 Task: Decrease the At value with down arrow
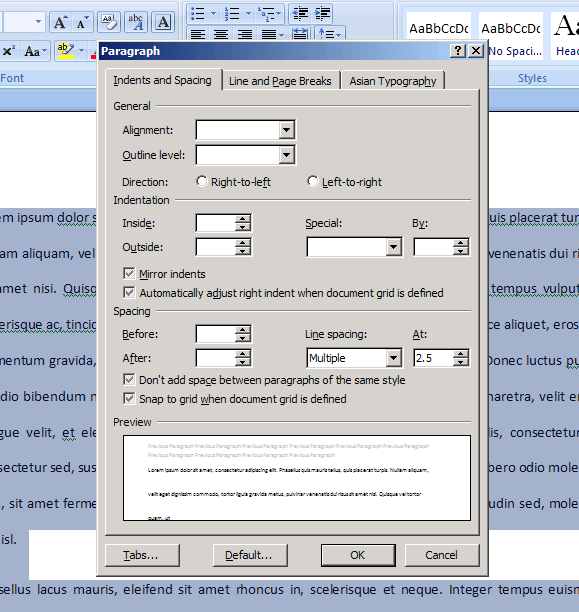click(461, 363)
